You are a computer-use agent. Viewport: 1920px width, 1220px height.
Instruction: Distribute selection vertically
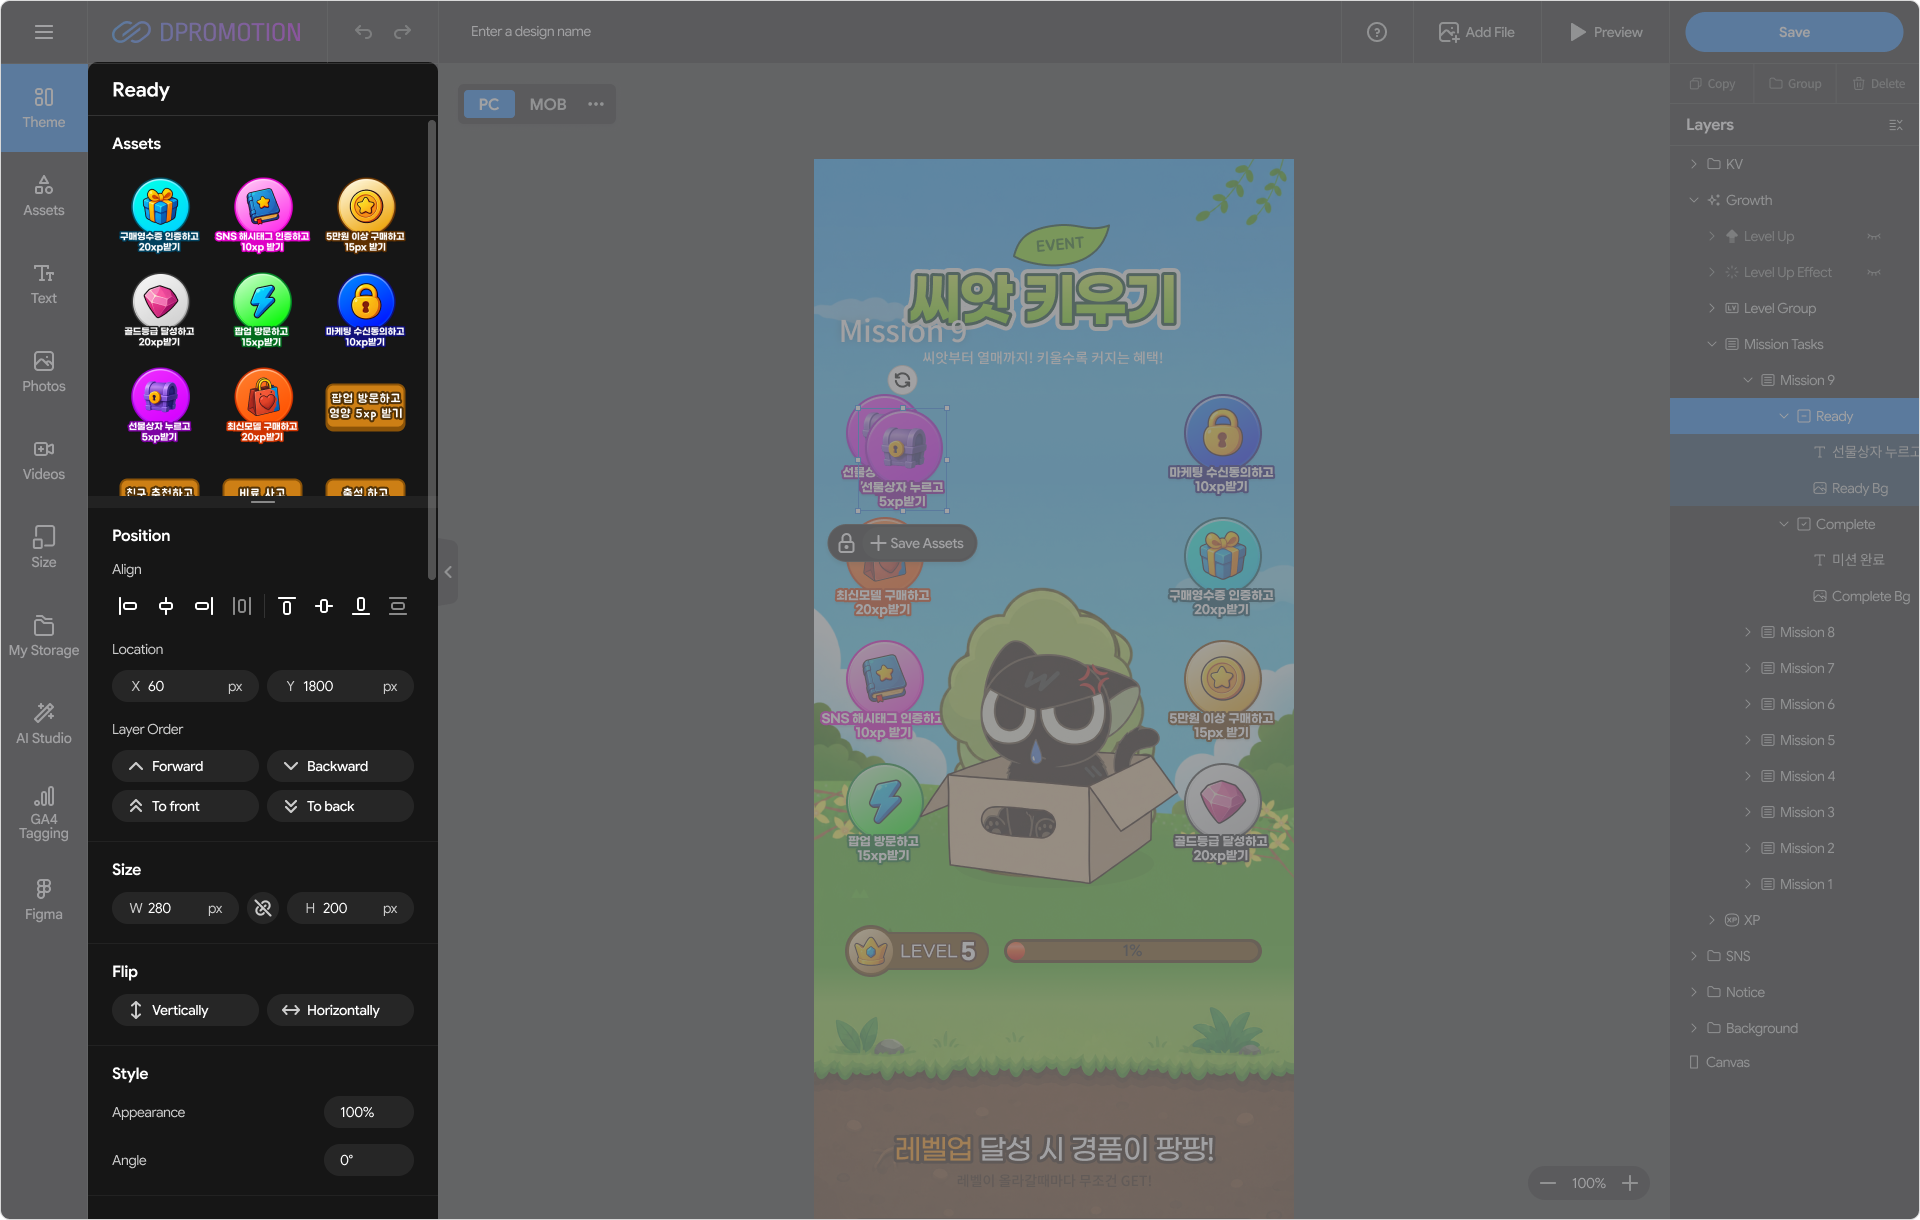tap(398, 606)
